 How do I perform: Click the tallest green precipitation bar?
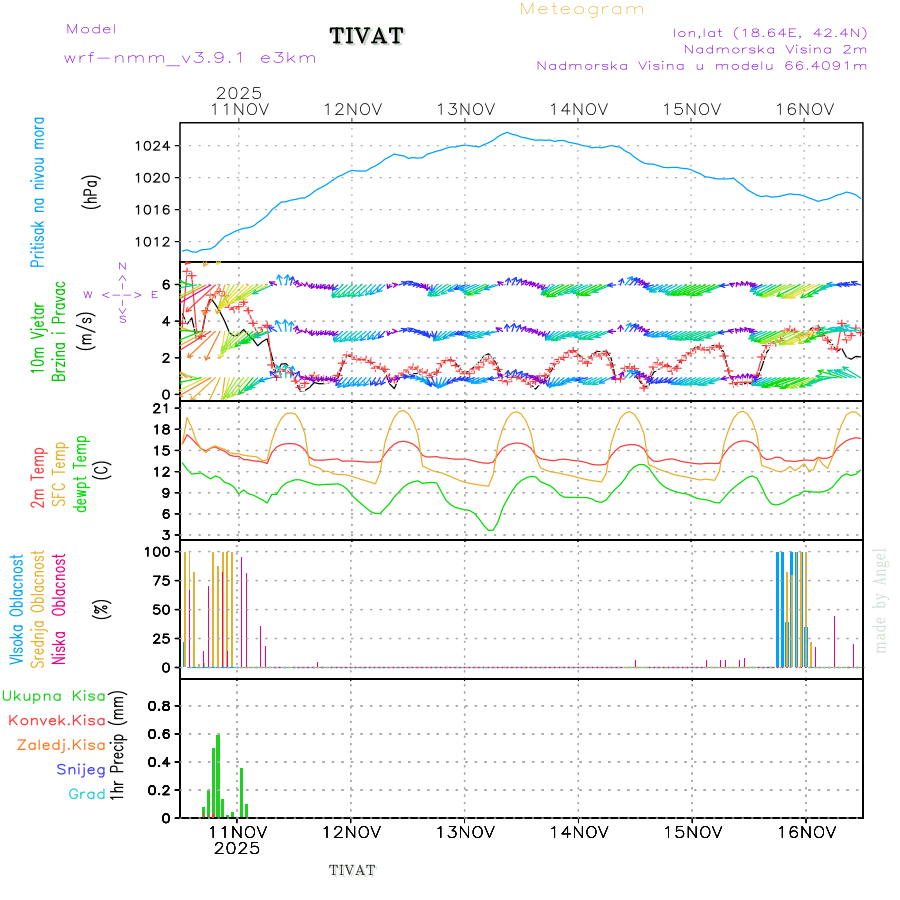[218, 776]
